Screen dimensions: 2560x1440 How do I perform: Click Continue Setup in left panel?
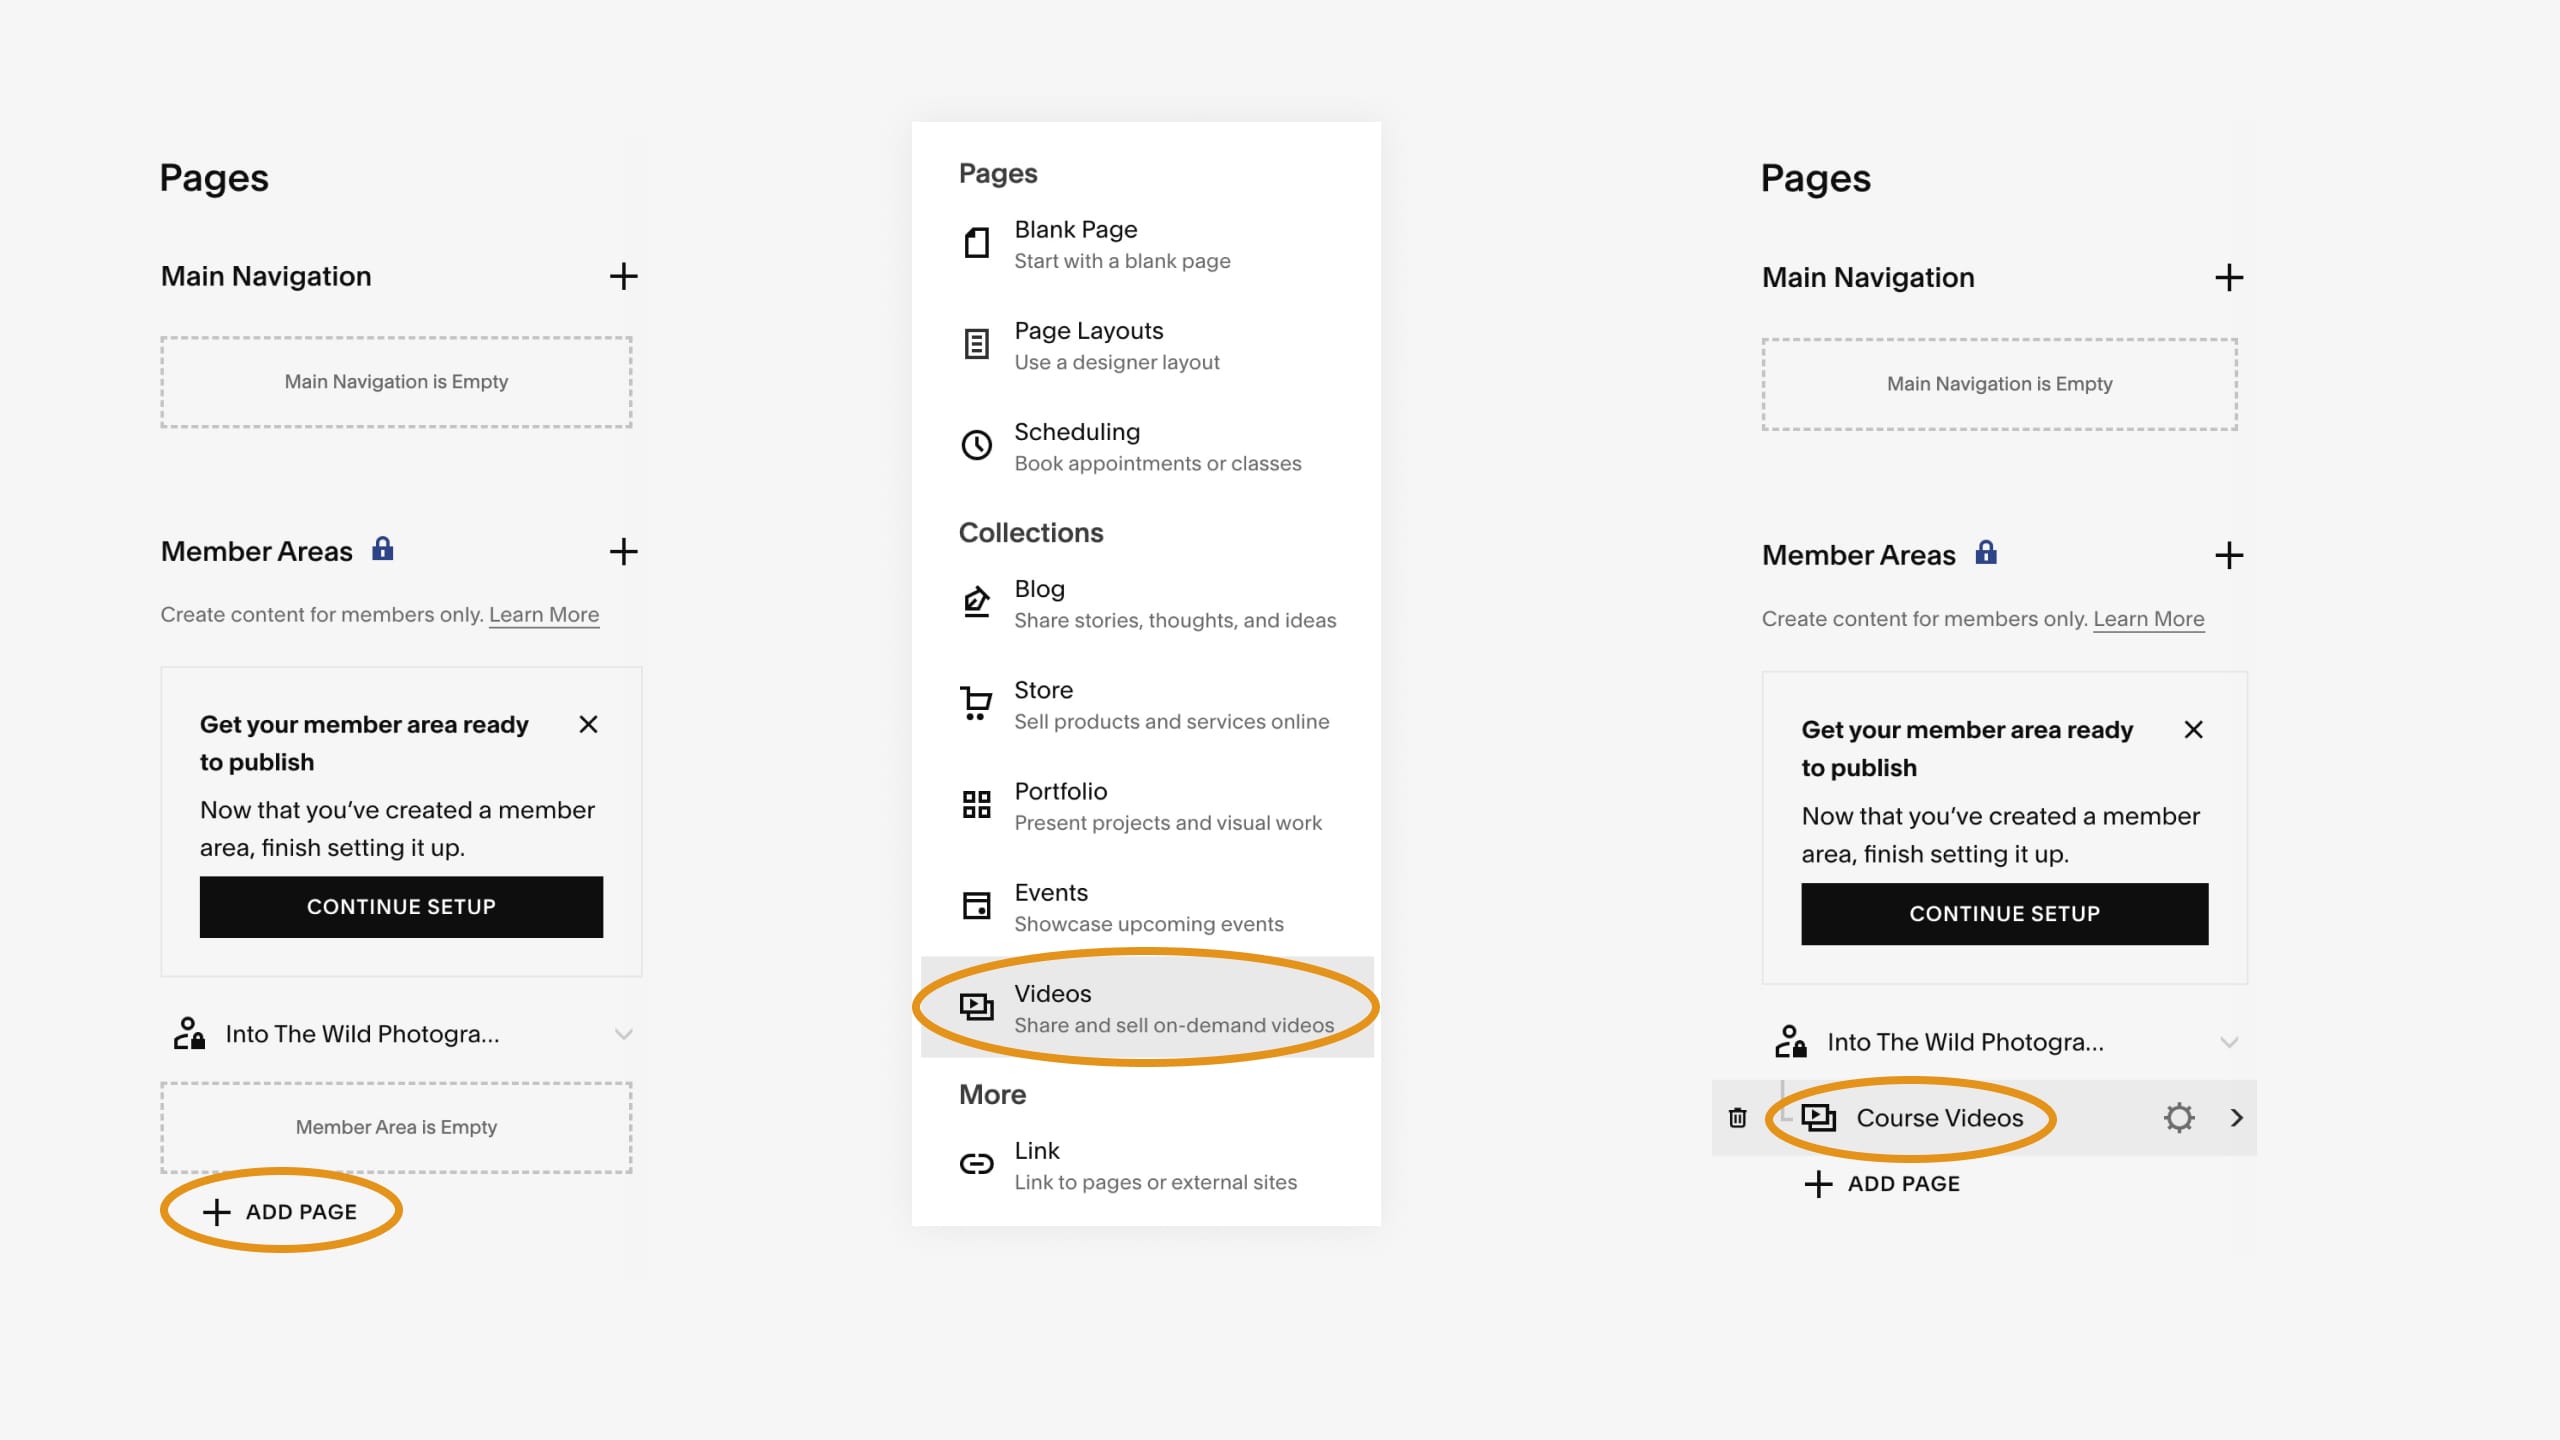click(401, 907)
